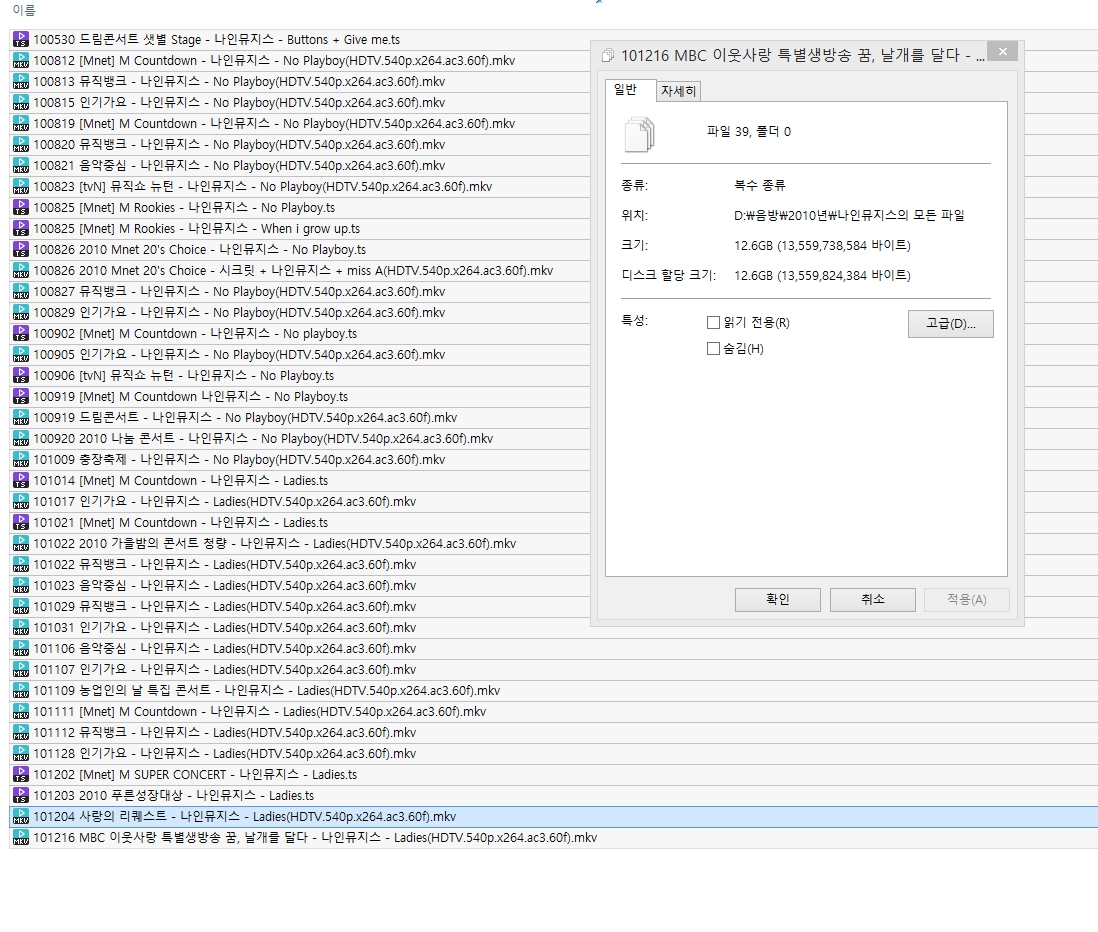Toggle the 숨김(H) checkbox

pos(714,349)
